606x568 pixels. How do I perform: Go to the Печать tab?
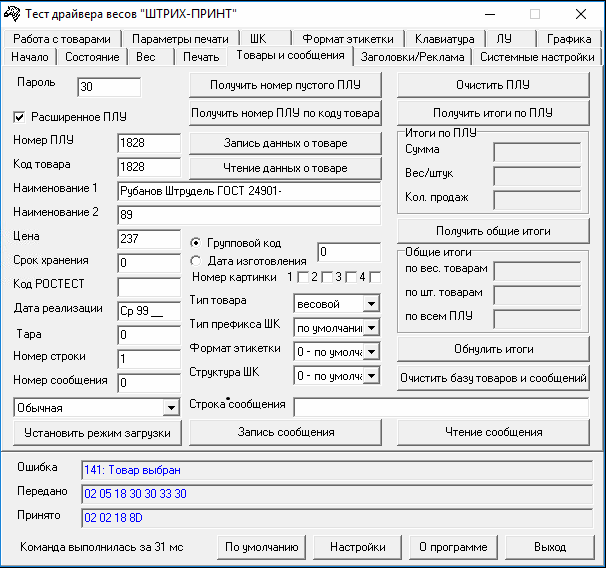[201, 57]
